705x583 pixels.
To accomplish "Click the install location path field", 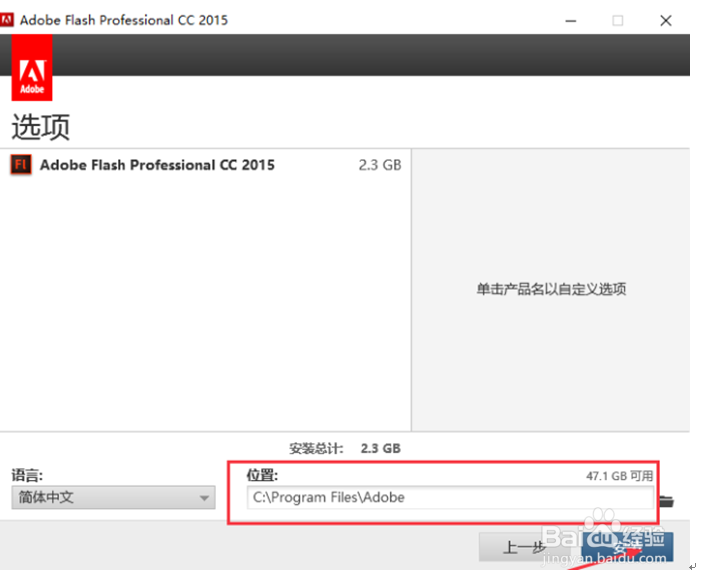I will tap(450, 497).
